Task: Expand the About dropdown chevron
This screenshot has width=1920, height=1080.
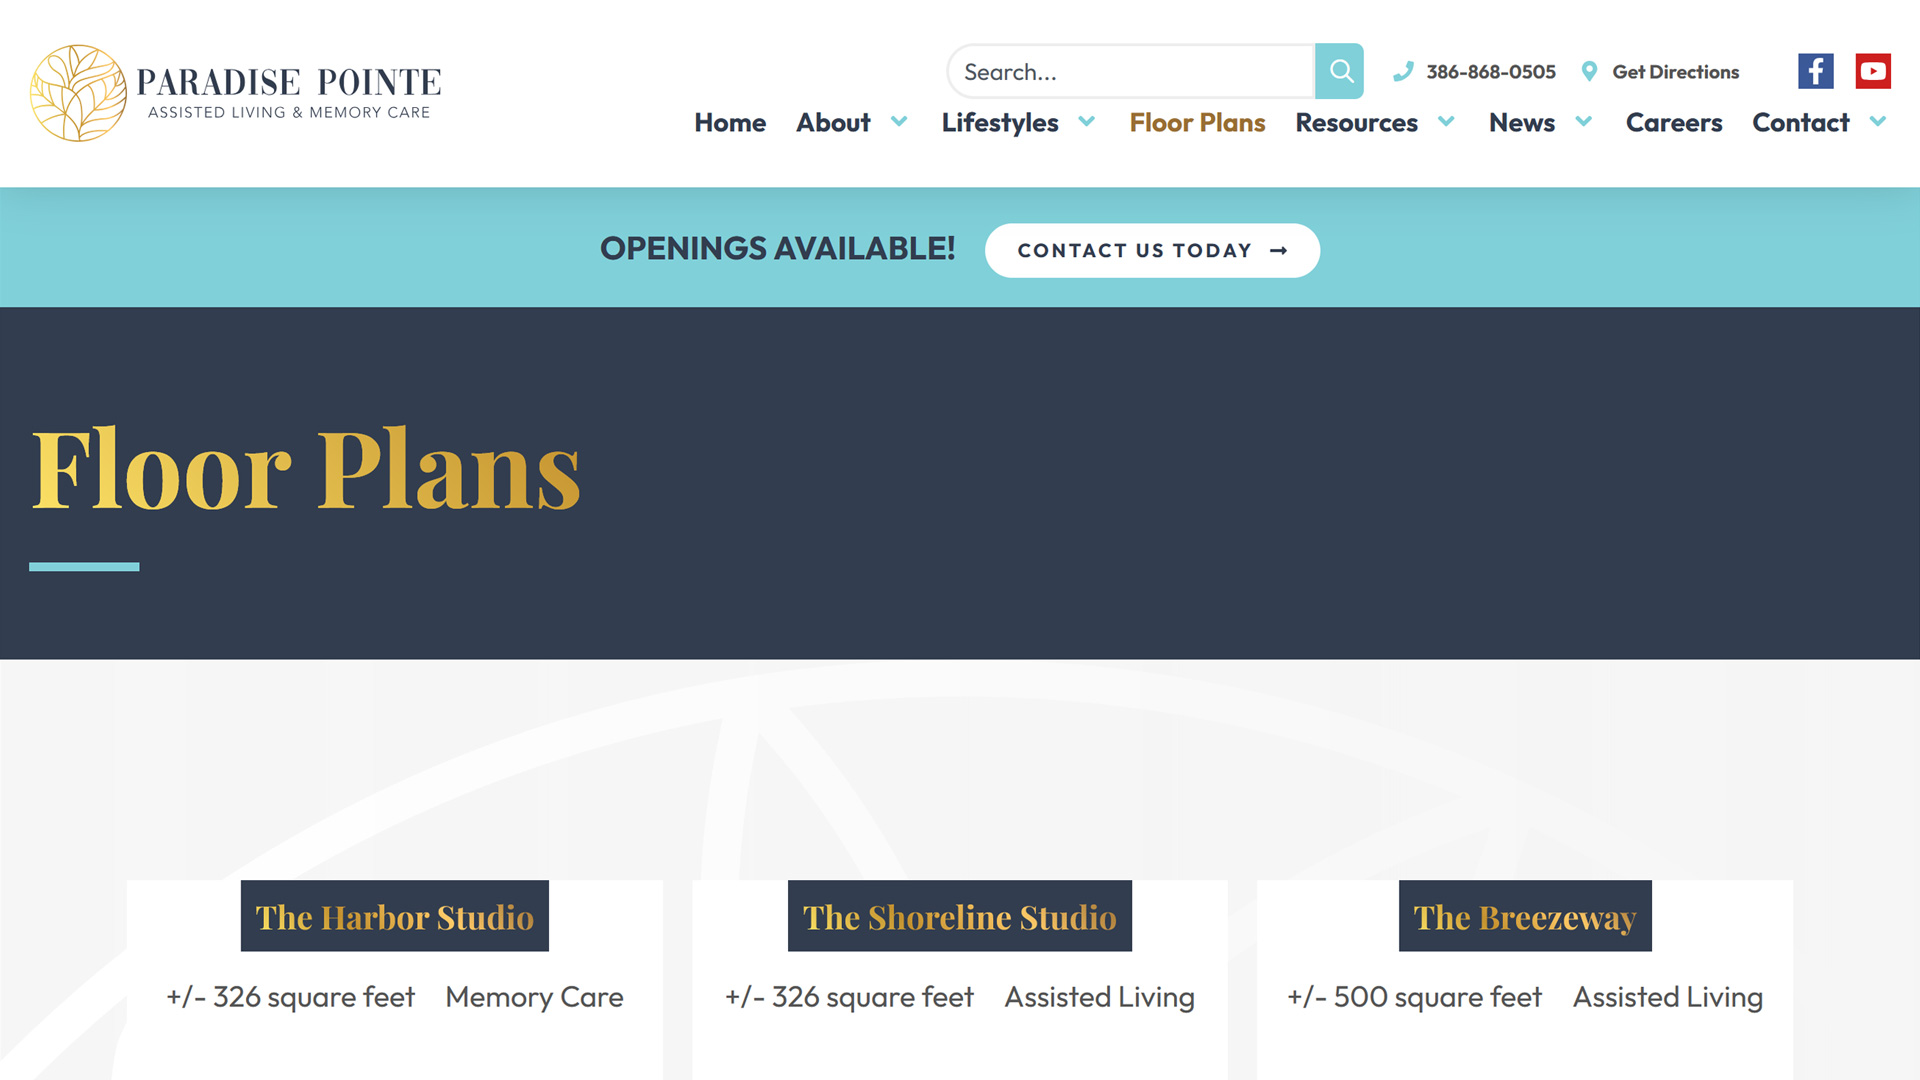Action: pyautogui.click(x=899, y=122)
